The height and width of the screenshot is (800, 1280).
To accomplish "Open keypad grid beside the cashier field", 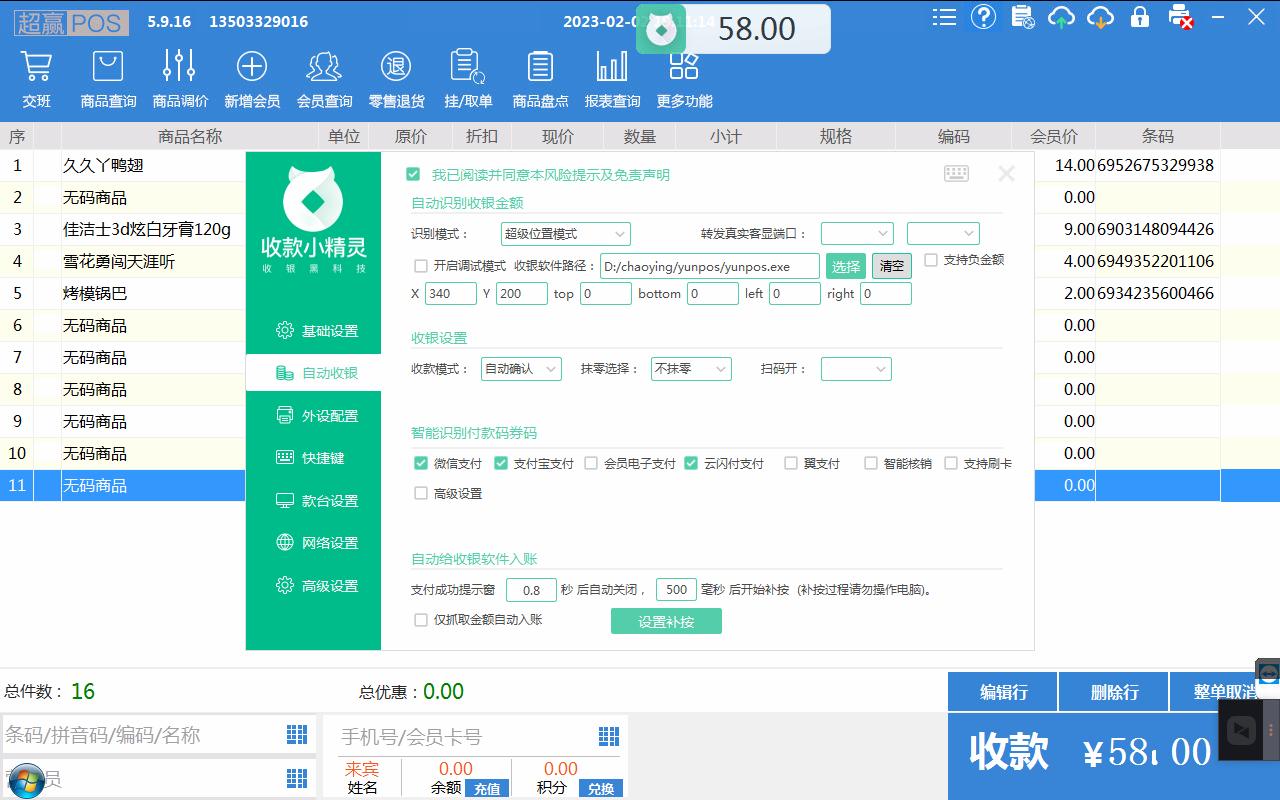I will point(297,778).
